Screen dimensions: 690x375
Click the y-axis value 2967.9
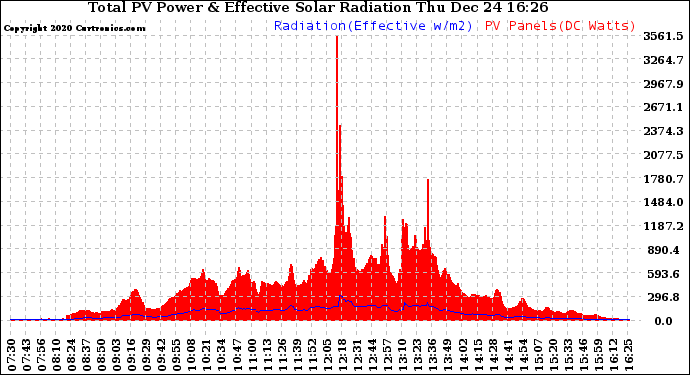click(663, 84)
